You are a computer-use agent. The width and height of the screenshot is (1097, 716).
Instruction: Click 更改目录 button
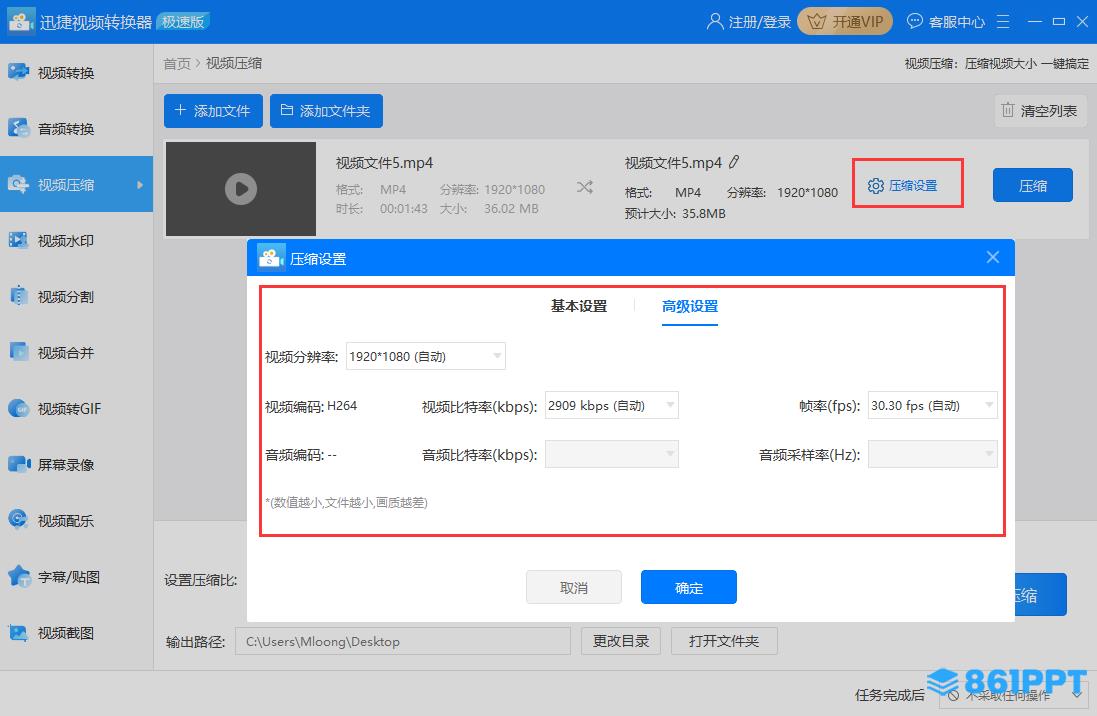click(x=621, y=641)
